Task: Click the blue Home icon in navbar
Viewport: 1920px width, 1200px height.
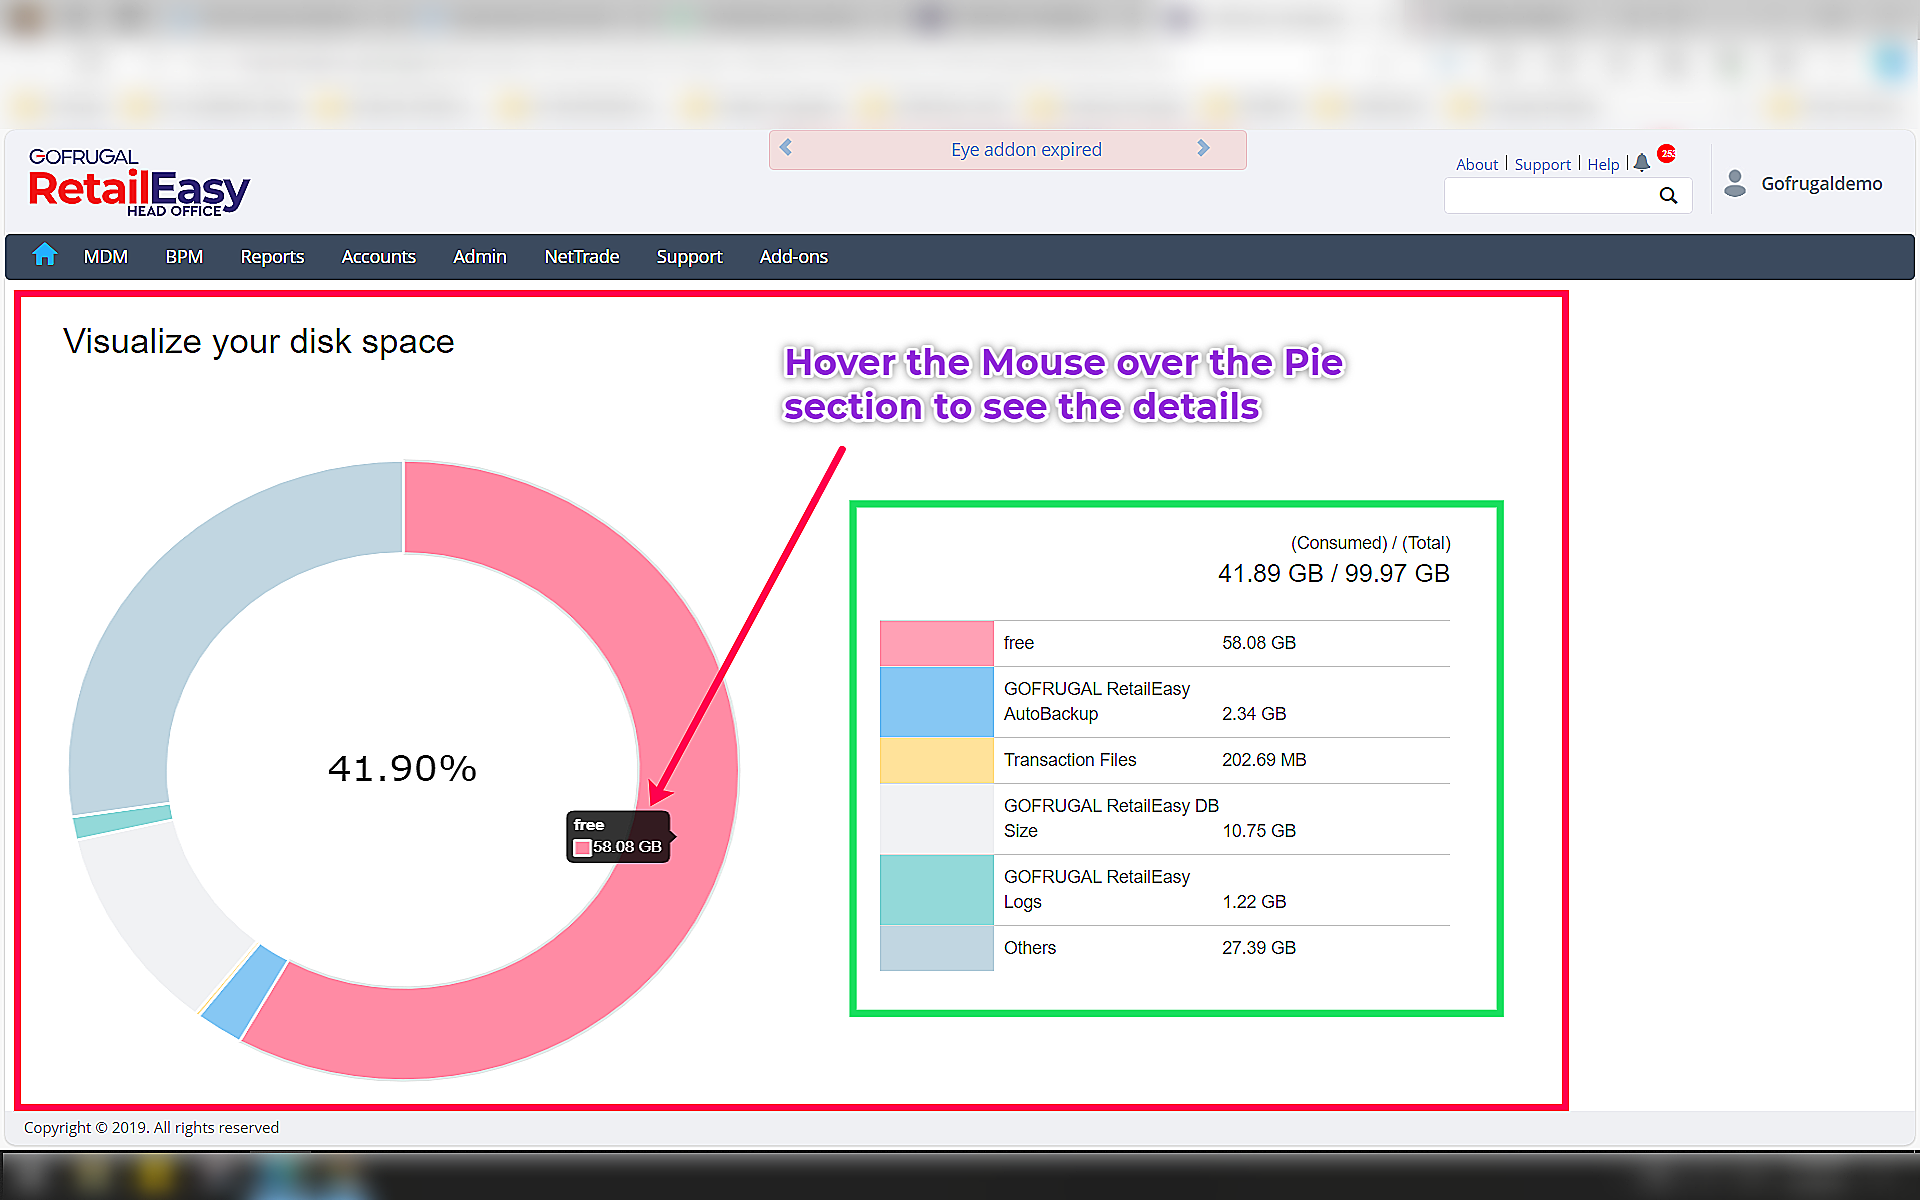Action: click(x=44, y=256)
